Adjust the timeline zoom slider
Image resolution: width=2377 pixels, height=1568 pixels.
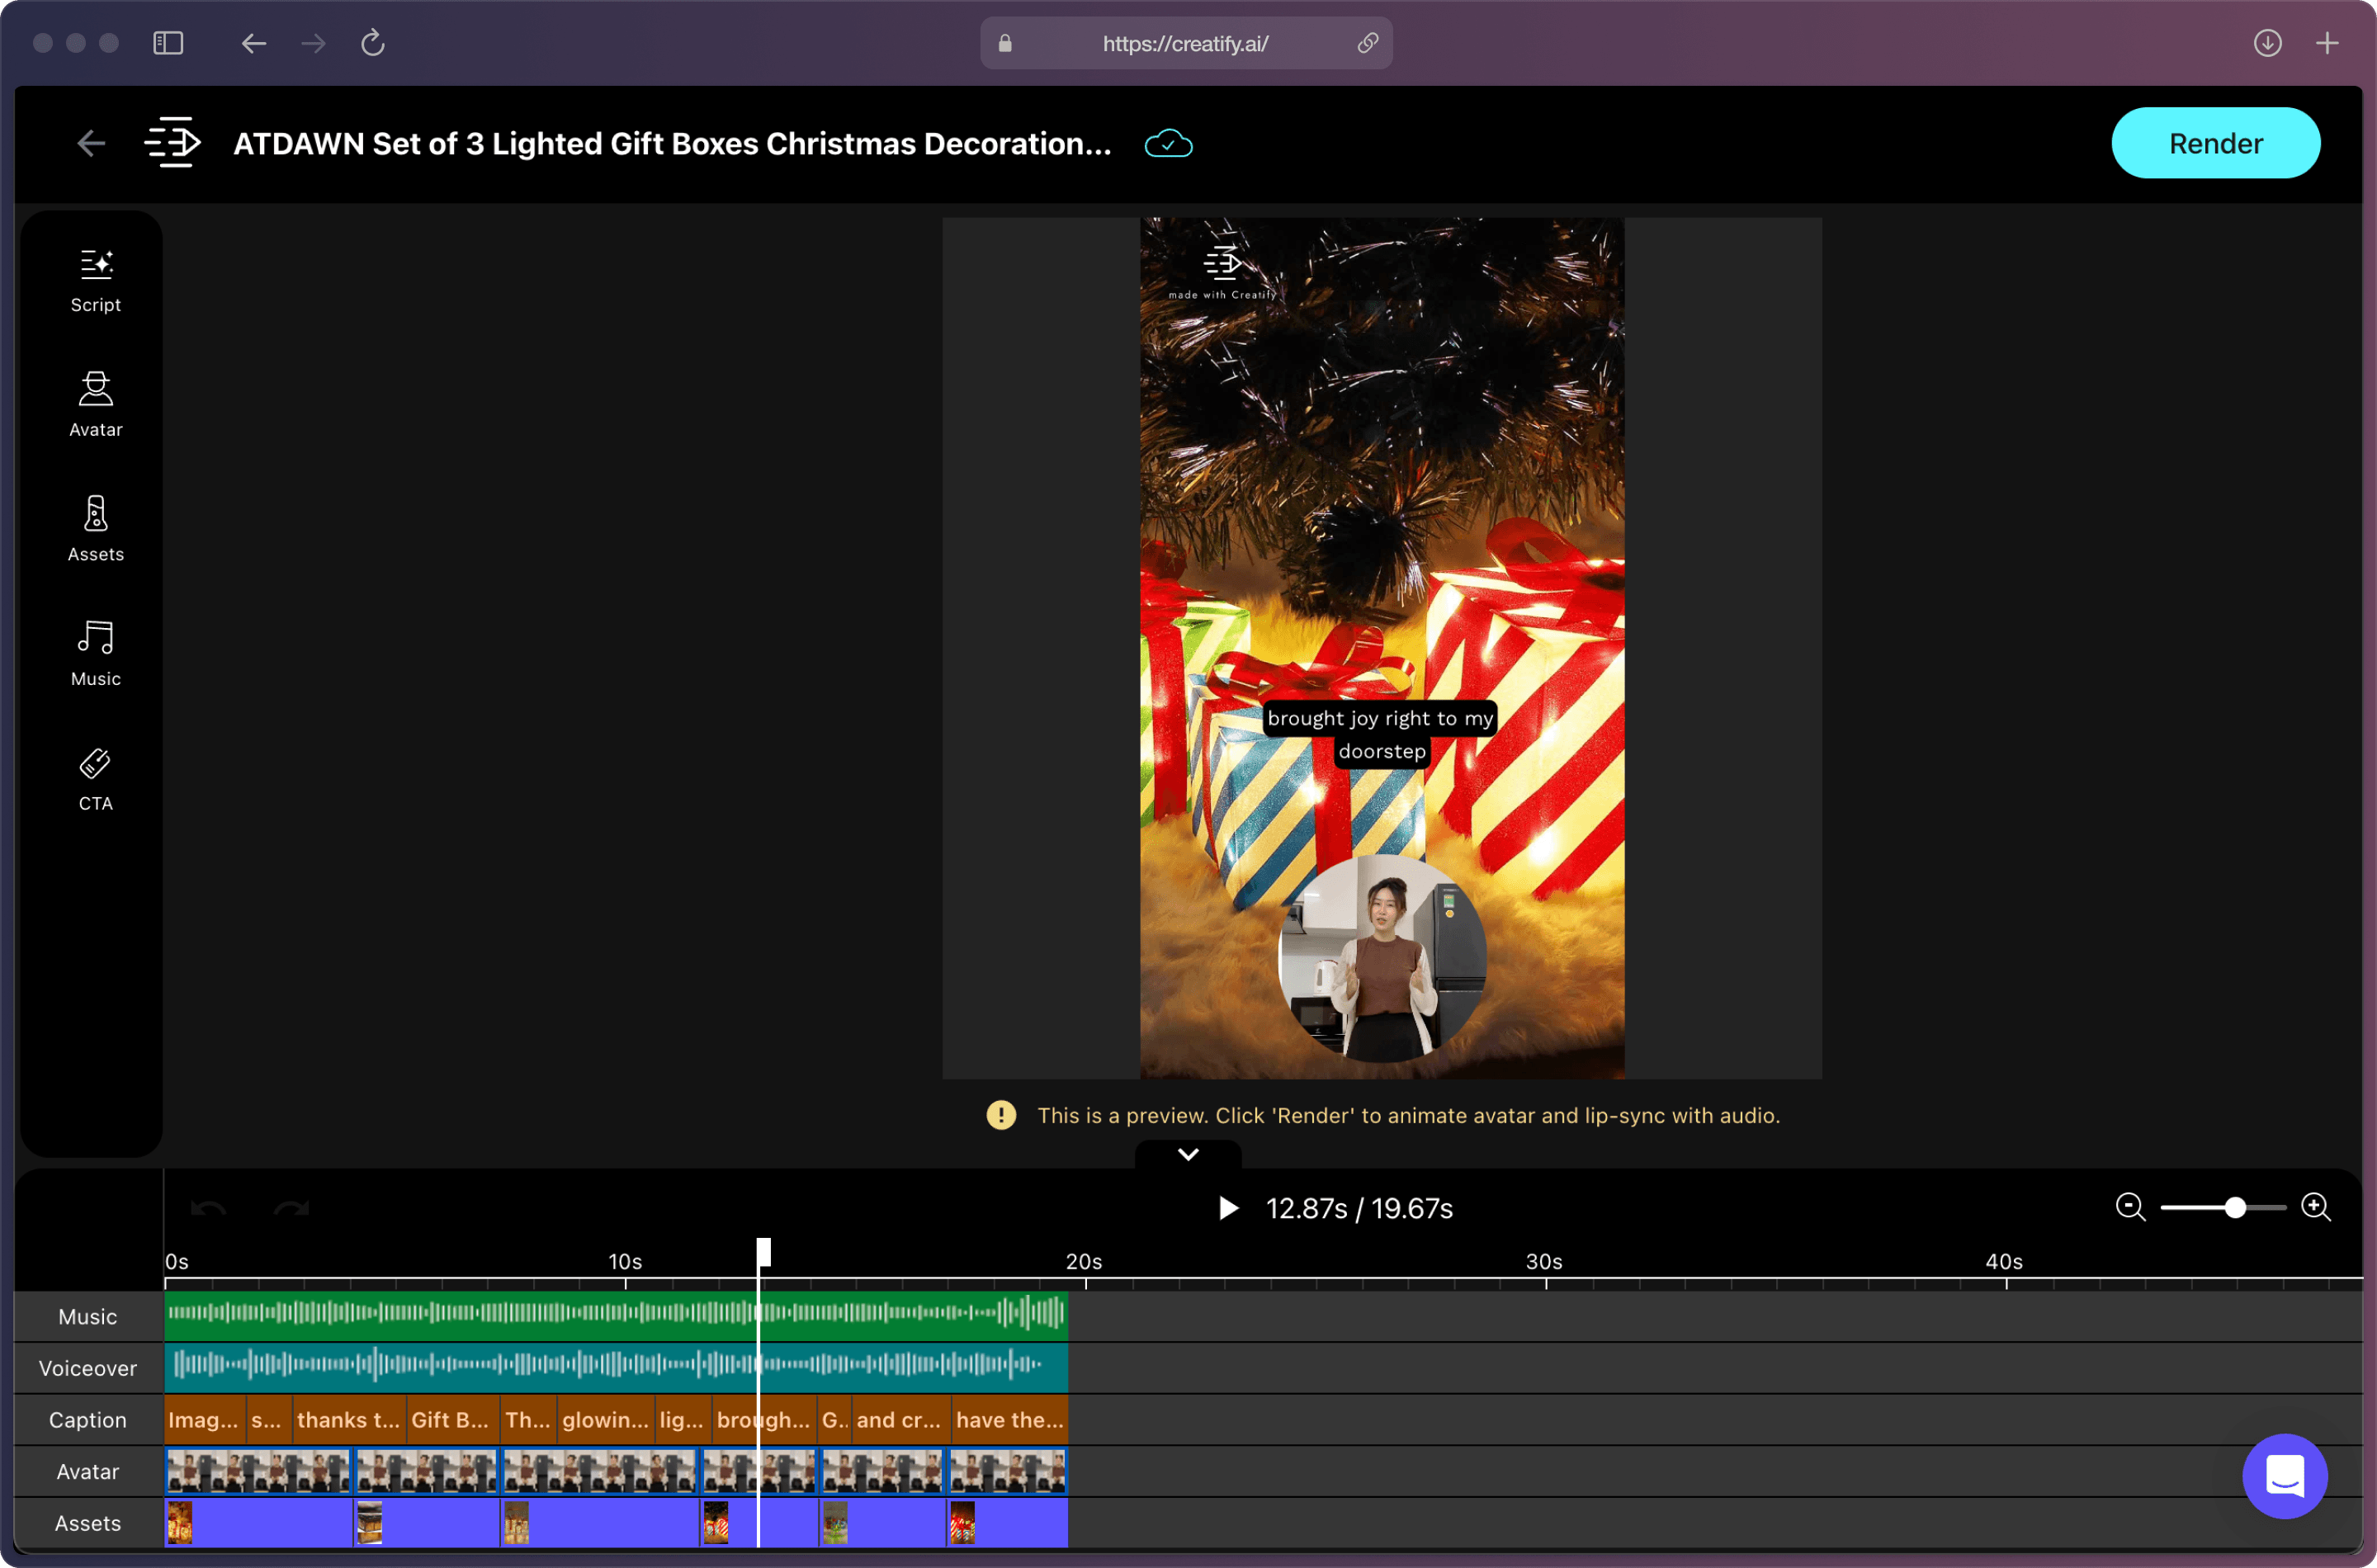click(2234, 1207)
